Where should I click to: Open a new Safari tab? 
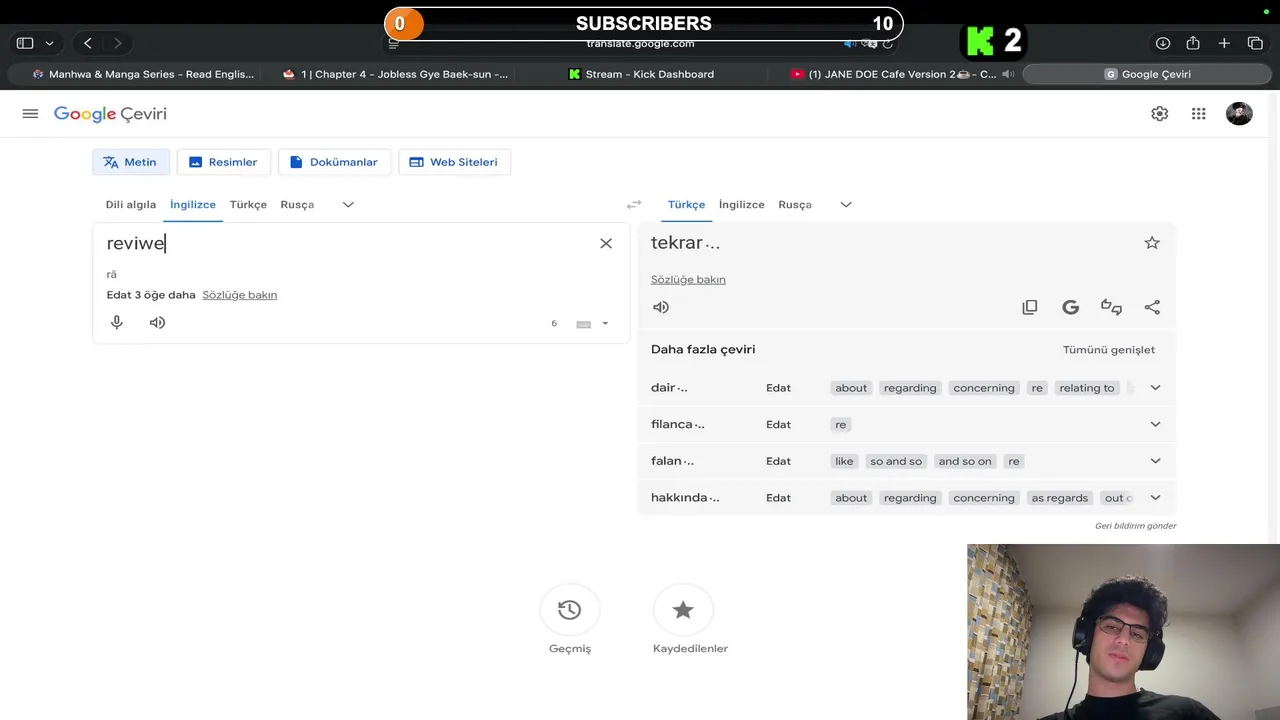point(1224,43)
